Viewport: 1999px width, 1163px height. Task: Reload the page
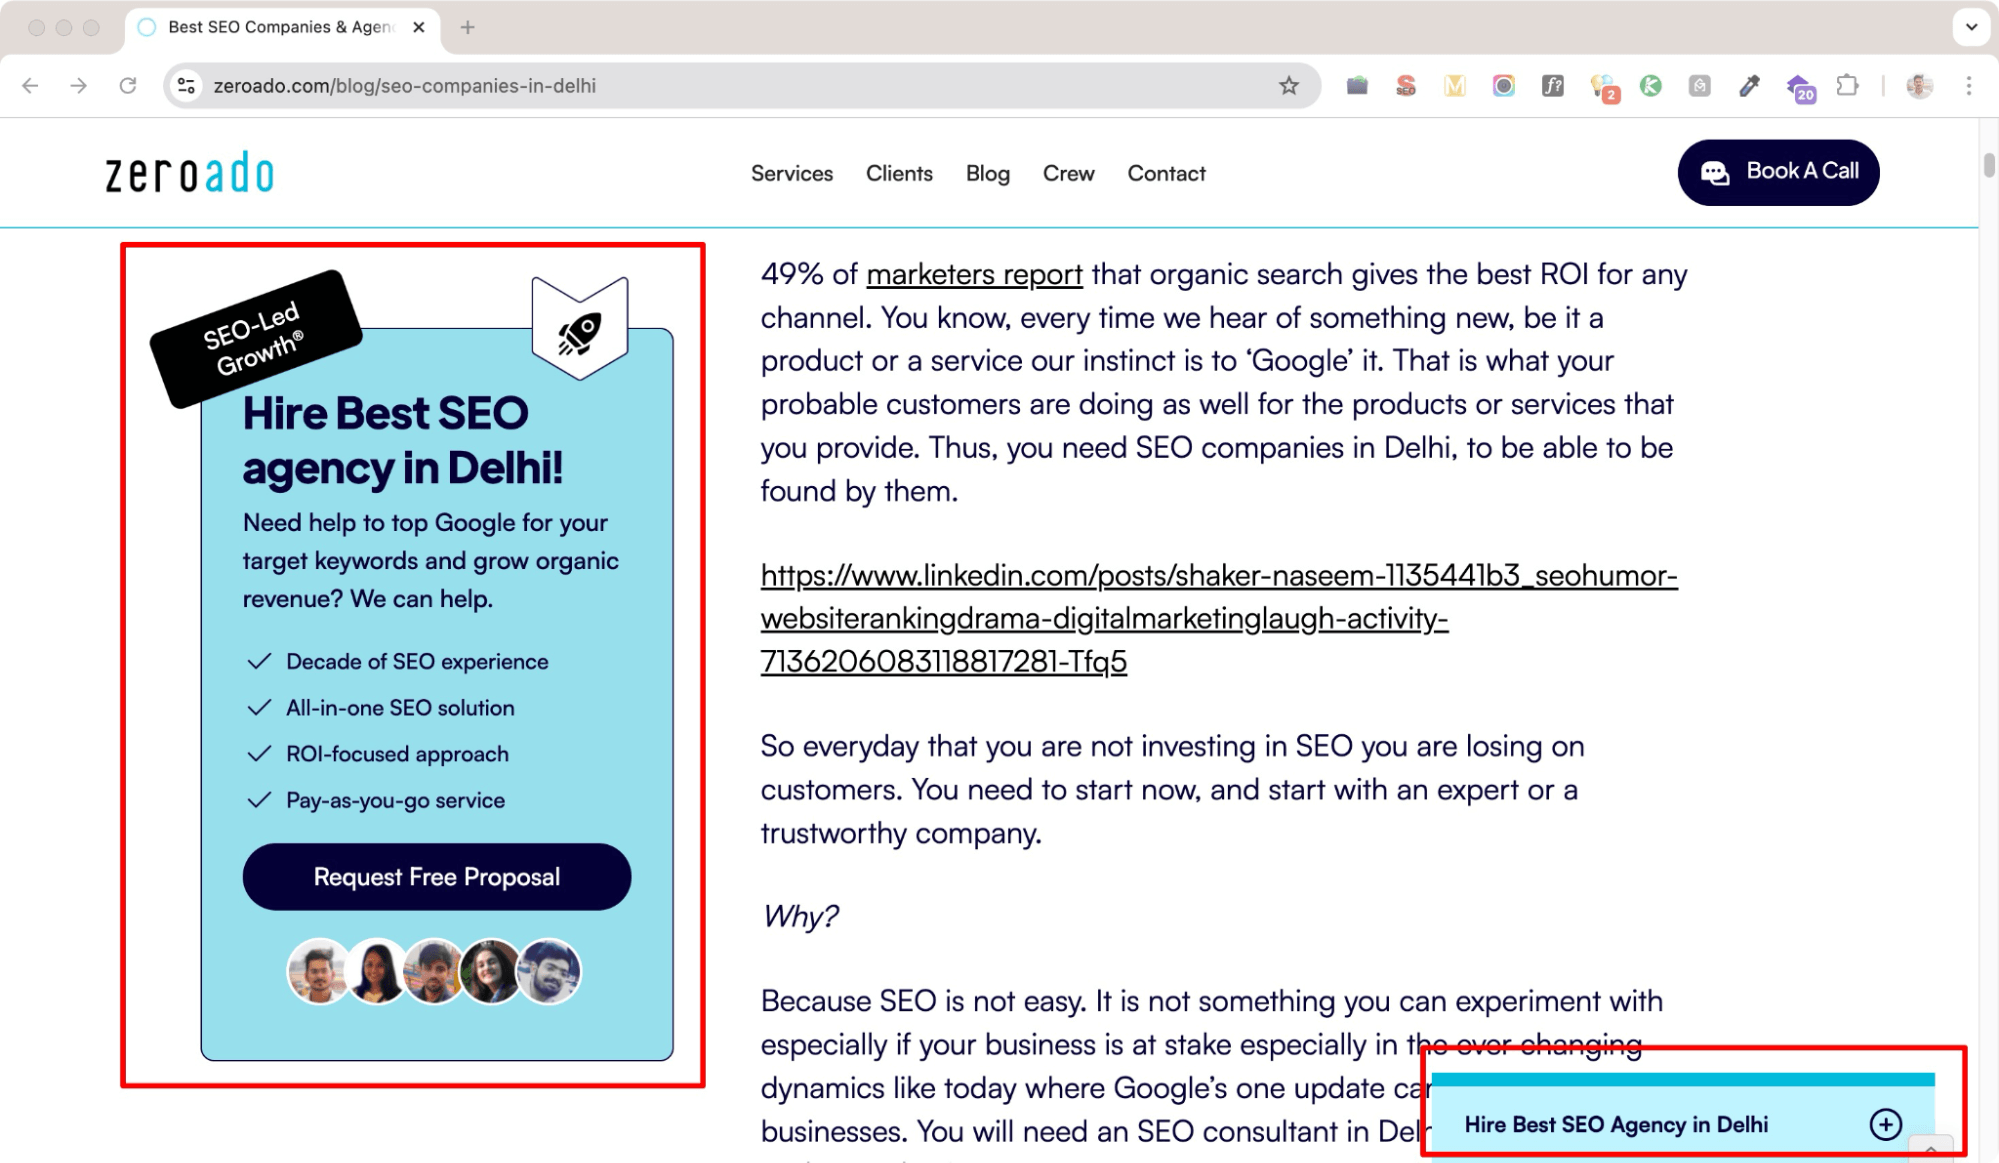[129, 86]
